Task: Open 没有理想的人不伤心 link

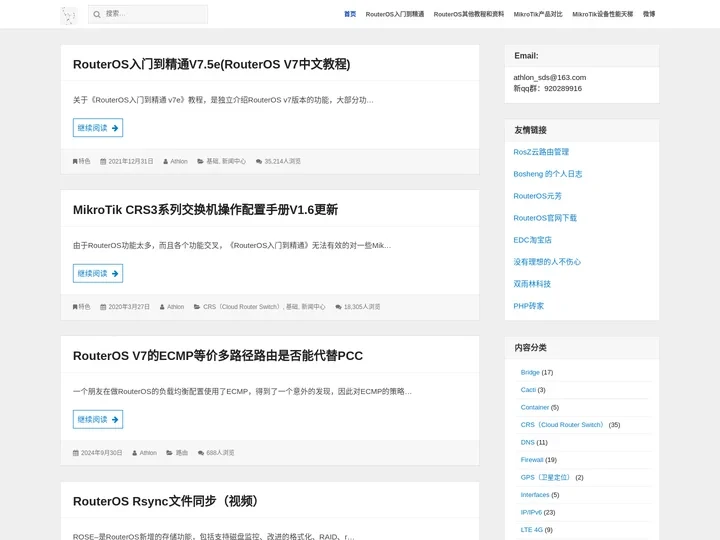Action: (547, 262)
